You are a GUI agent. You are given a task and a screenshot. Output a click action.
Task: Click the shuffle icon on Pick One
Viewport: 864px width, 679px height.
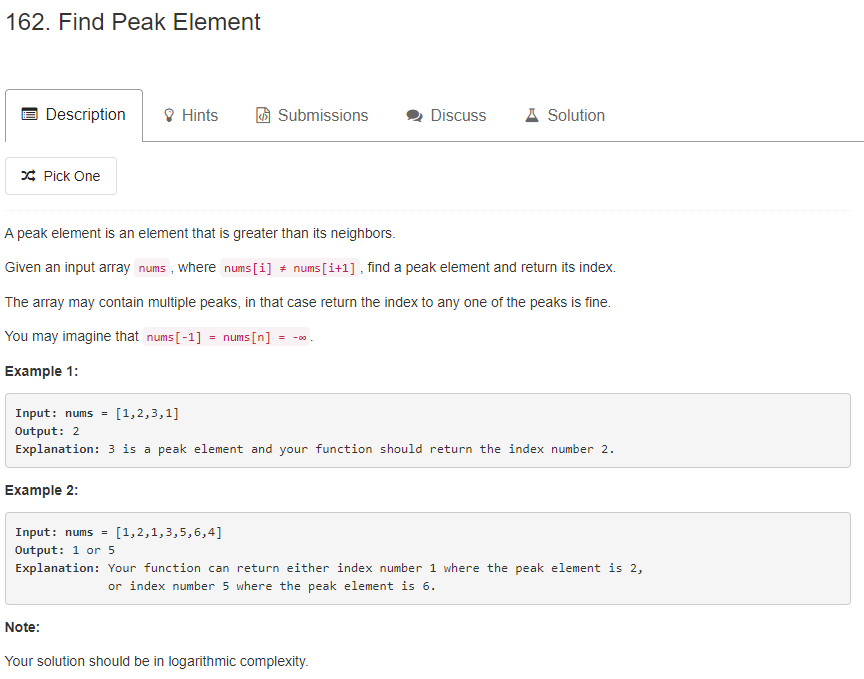click(28, 176)
